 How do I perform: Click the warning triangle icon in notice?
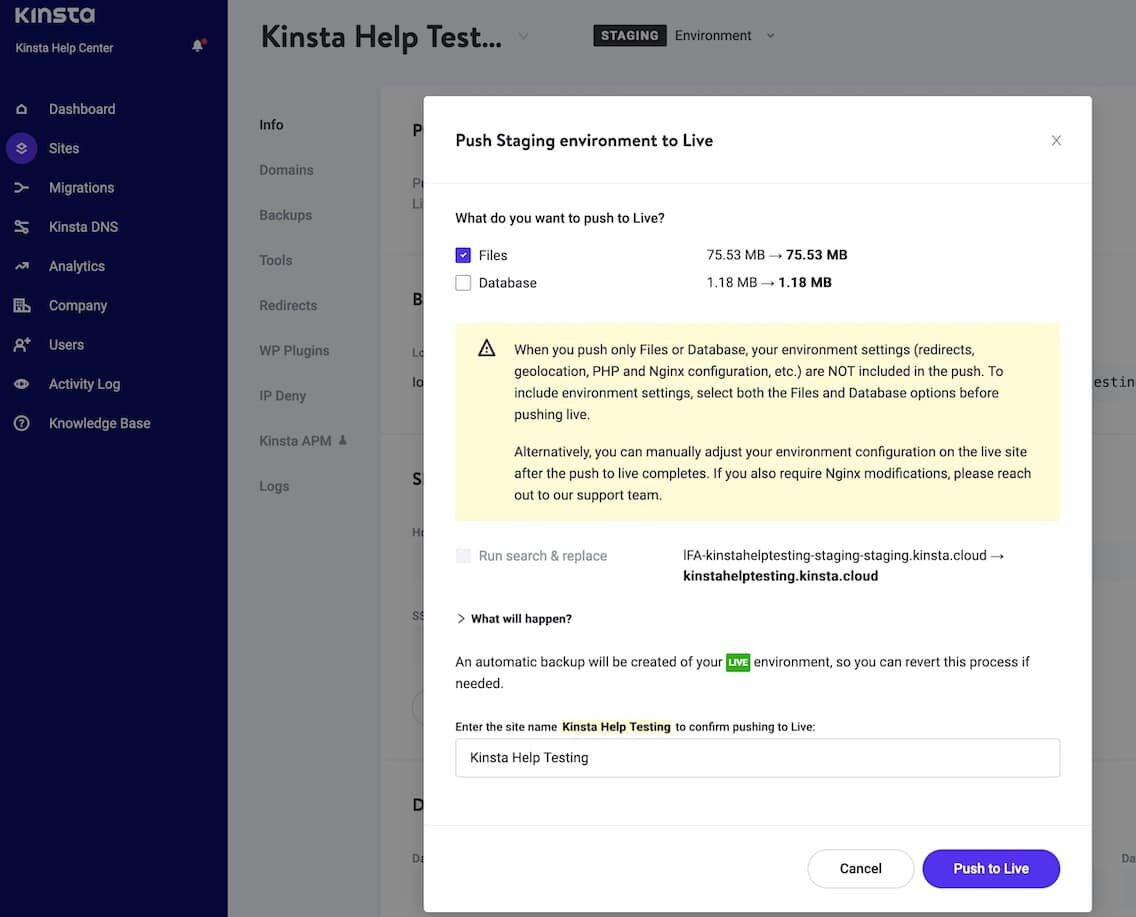pos(487,348)
